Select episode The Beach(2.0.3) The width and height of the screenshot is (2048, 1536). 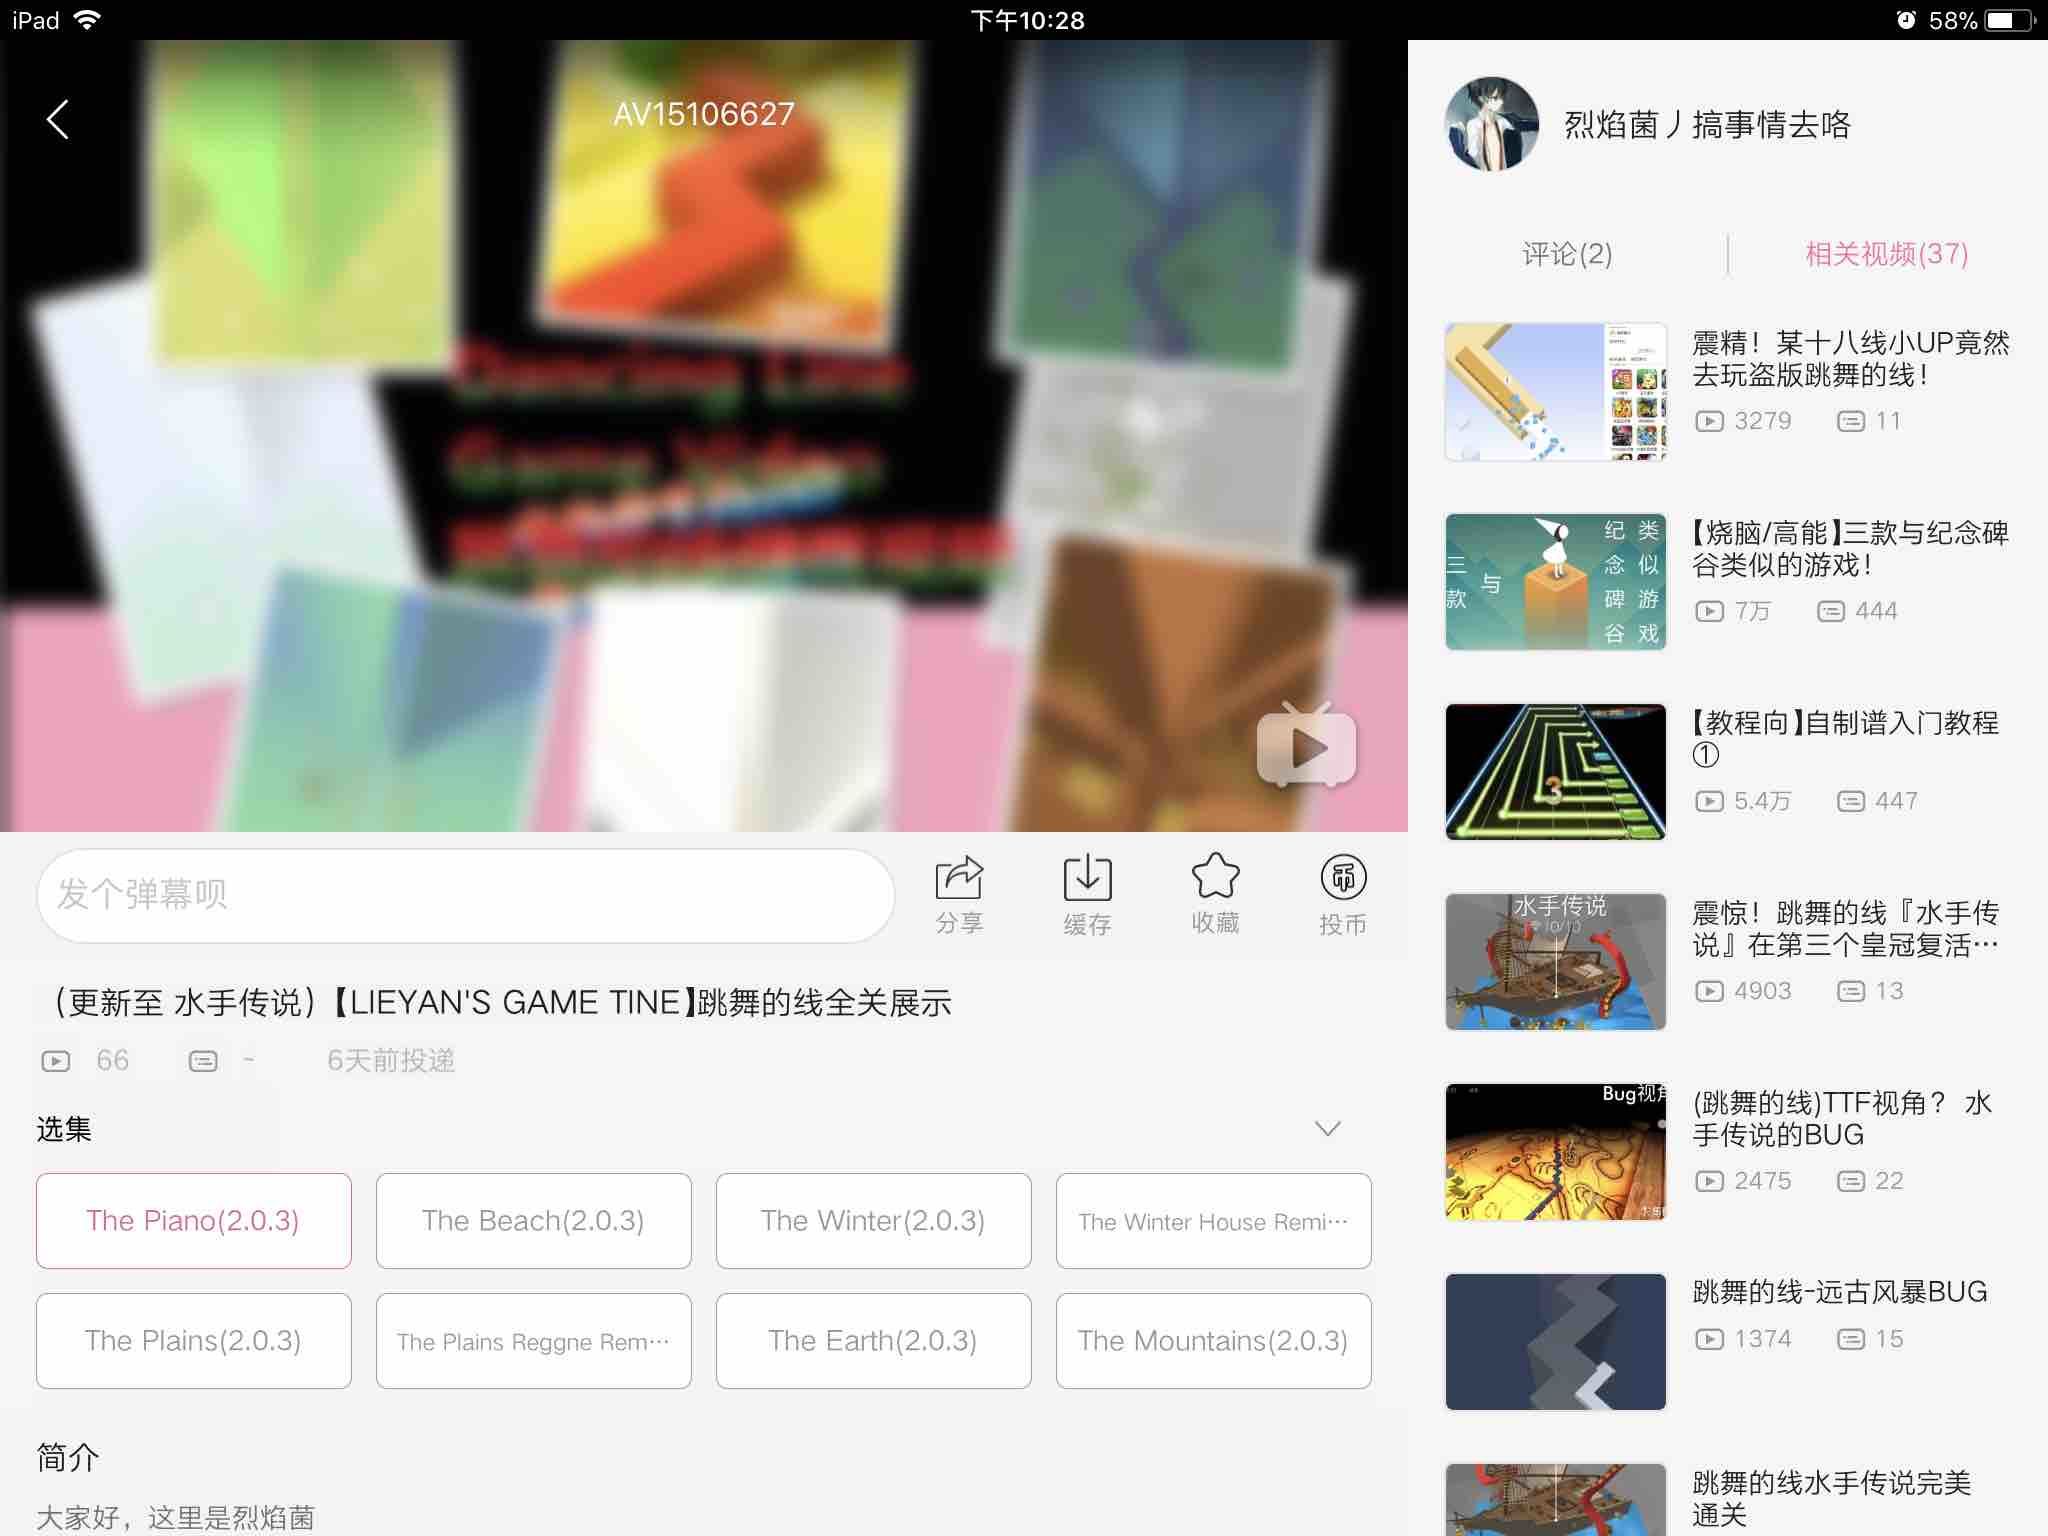[x=534, y=1221]
